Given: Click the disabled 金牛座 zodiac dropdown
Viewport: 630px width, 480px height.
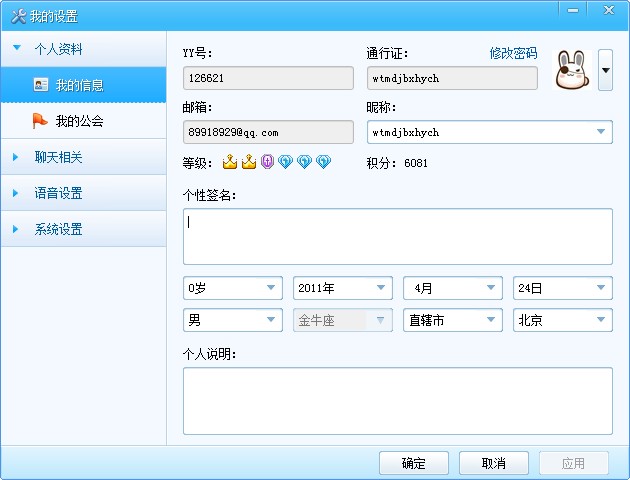Looking at the screenshot, I should point(343,320).
